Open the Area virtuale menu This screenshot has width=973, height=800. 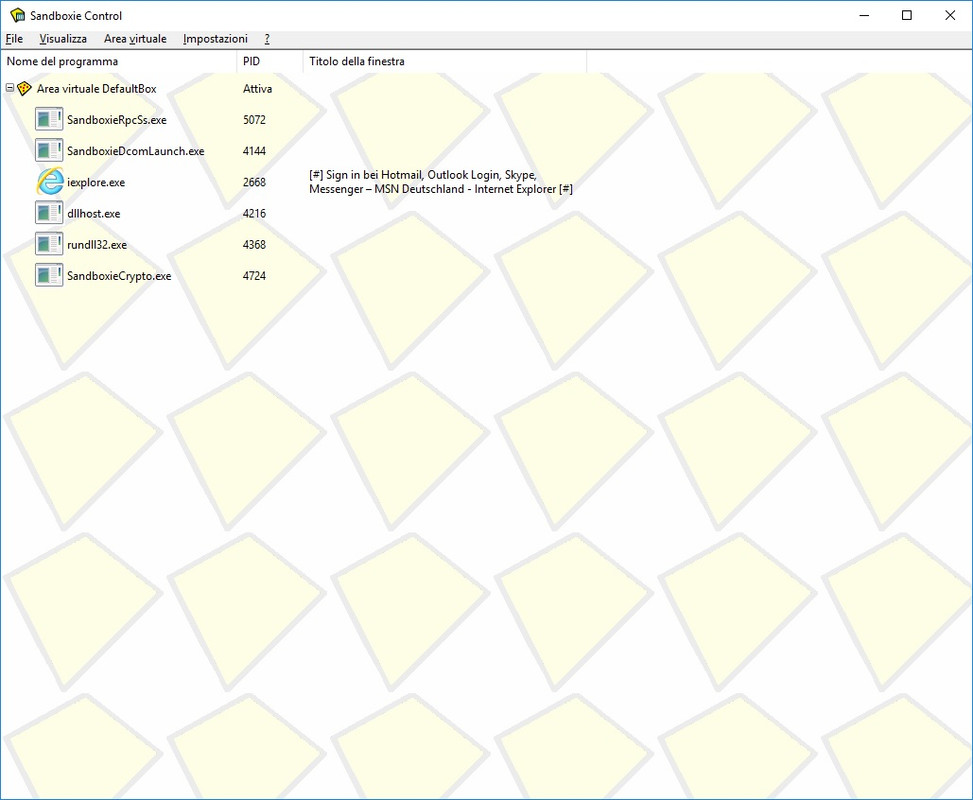[135, 39]
